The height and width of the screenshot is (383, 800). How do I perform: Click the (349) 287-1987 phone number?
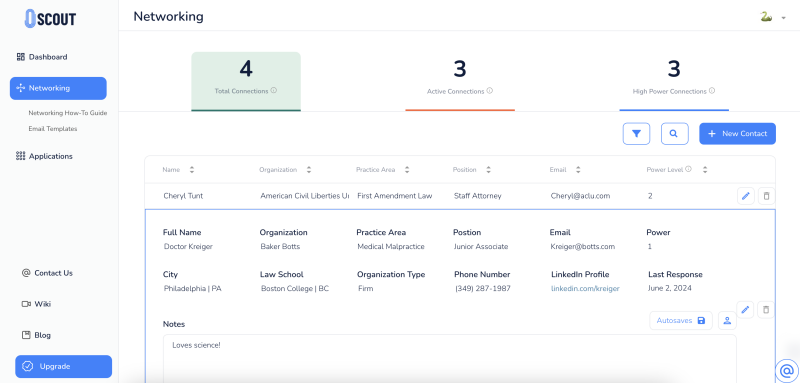[x=483, y=289]
